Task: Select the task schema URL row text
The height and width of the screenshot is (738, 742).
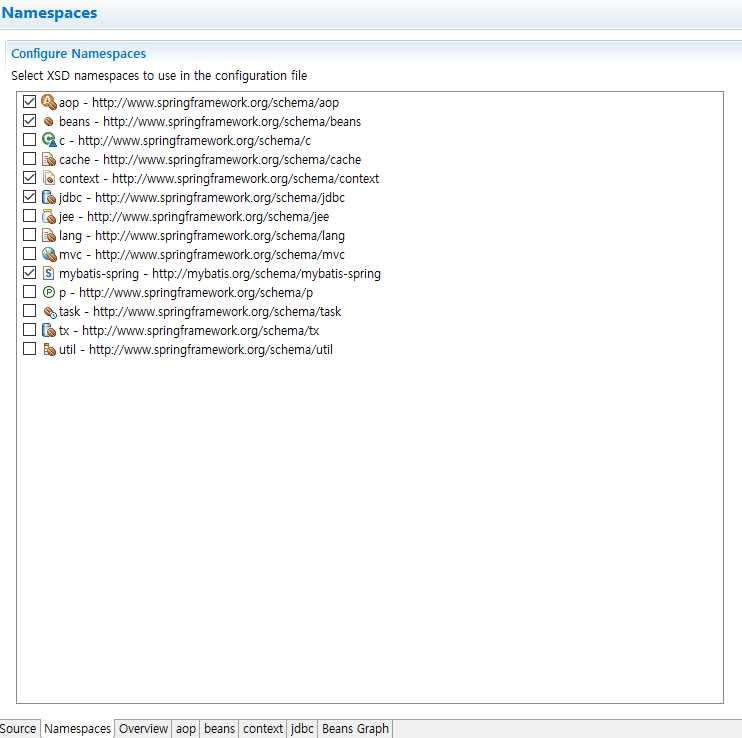Action: pos(200,312)
